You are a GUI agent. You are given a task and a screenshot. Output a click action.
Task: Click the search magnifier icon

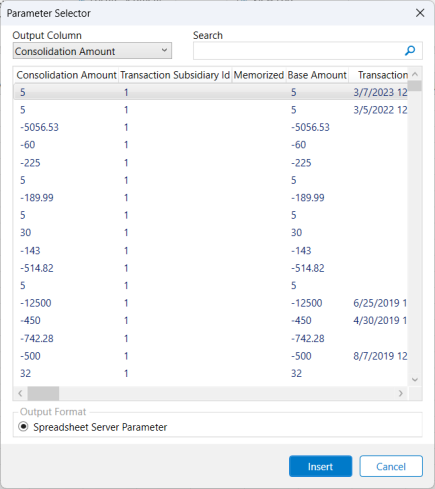410,51
